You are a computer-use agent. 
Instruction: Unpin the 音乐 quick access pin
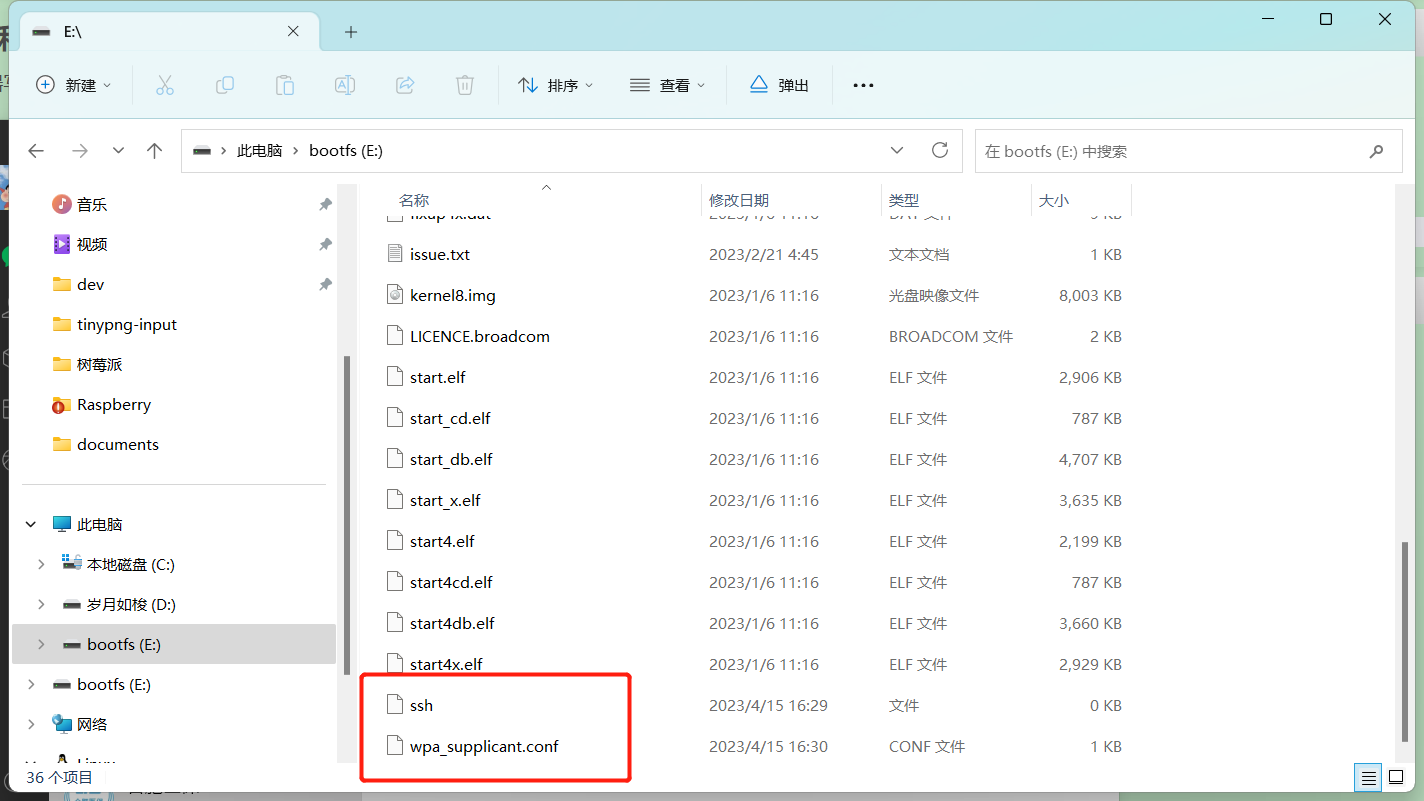click(325, 204)
